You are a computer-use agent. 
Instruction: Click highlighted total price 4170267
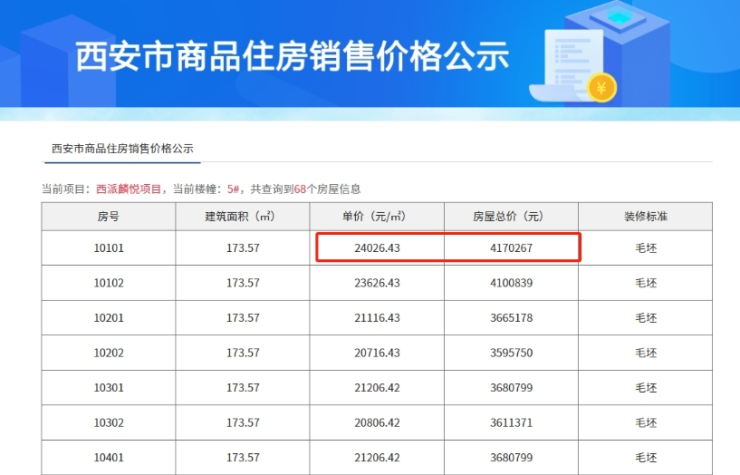pos(513,247)
